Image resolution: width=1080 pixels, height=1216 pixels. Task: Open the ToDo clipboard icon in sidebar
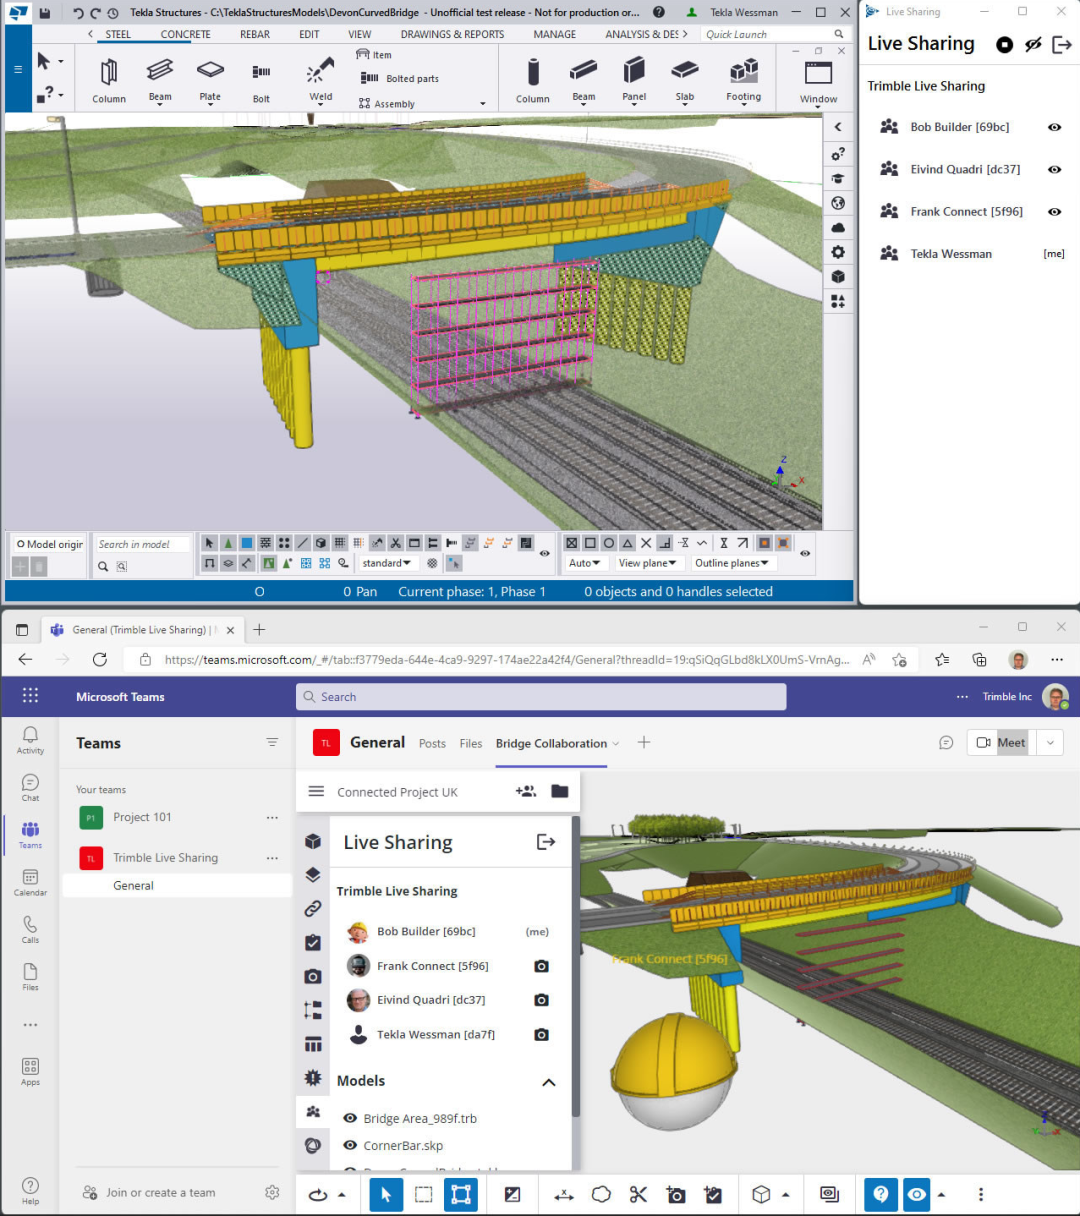[313, 942]
